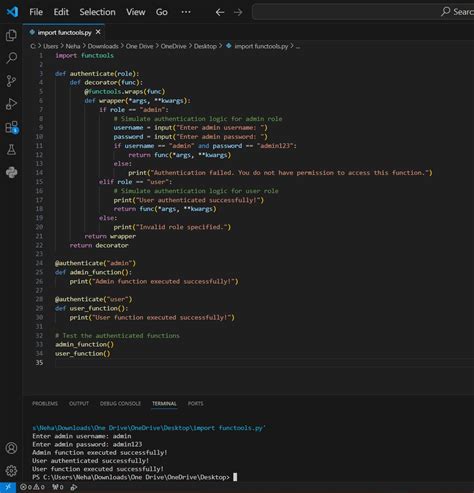
Task: Open the Go menu
Action: 162,12
